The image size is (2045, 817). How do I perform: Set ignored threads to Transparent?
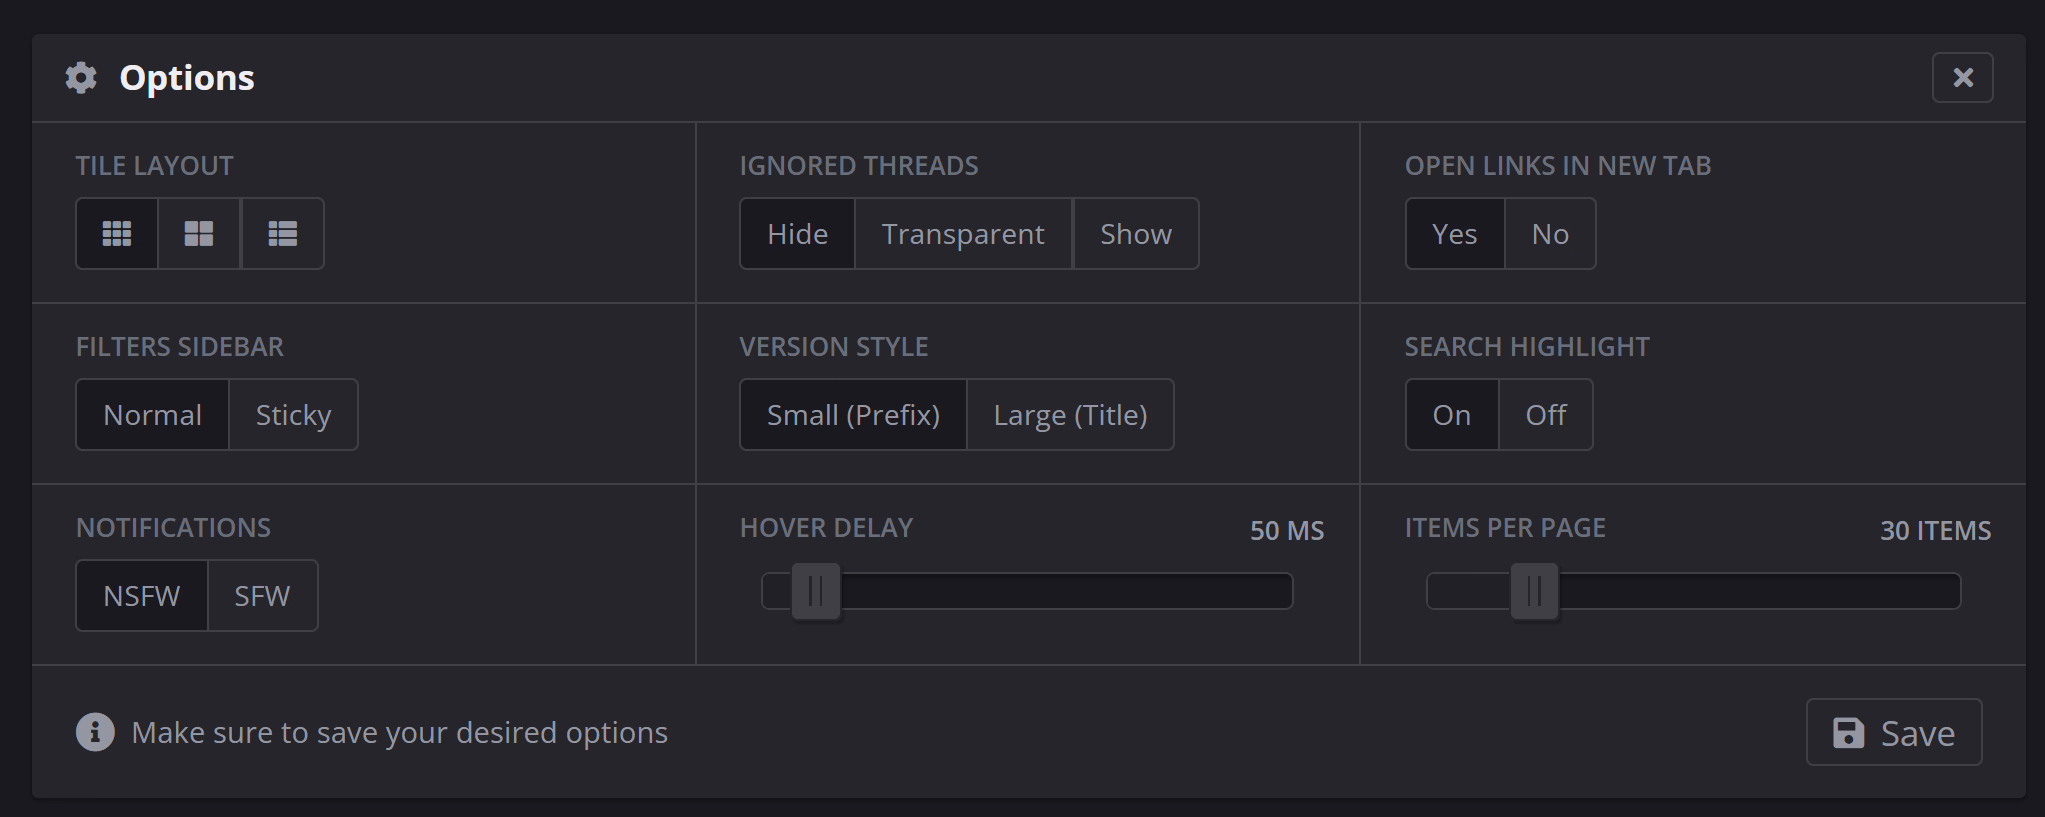click(963, 234)
